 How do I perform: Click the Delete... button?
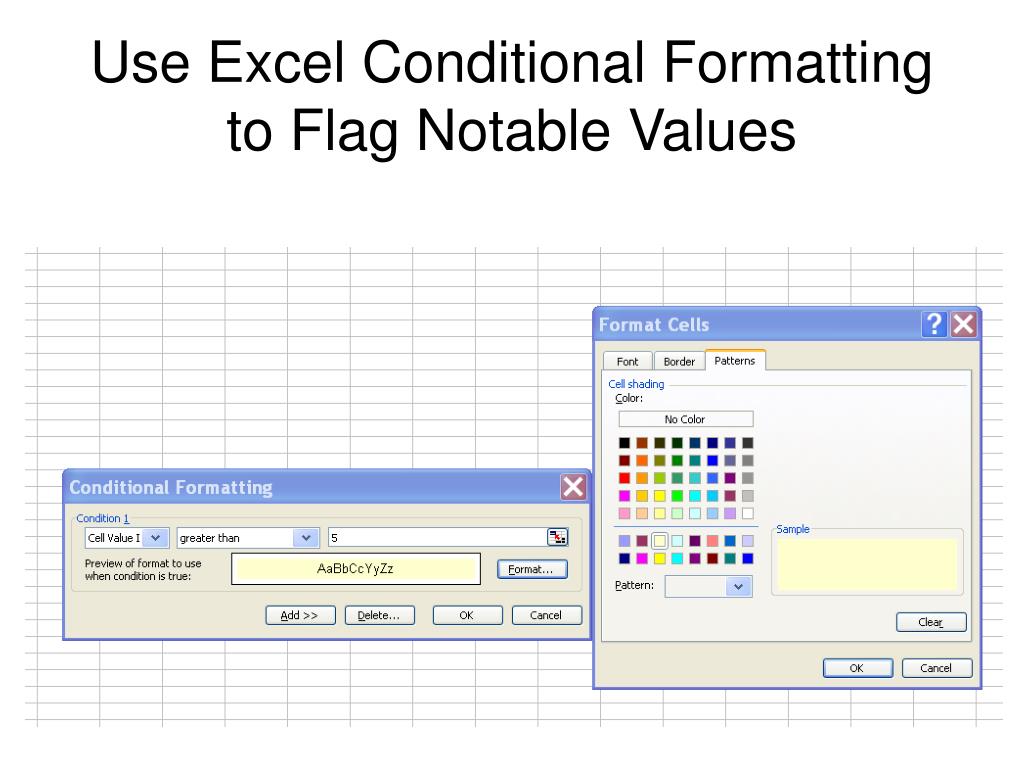pos(379,615)
